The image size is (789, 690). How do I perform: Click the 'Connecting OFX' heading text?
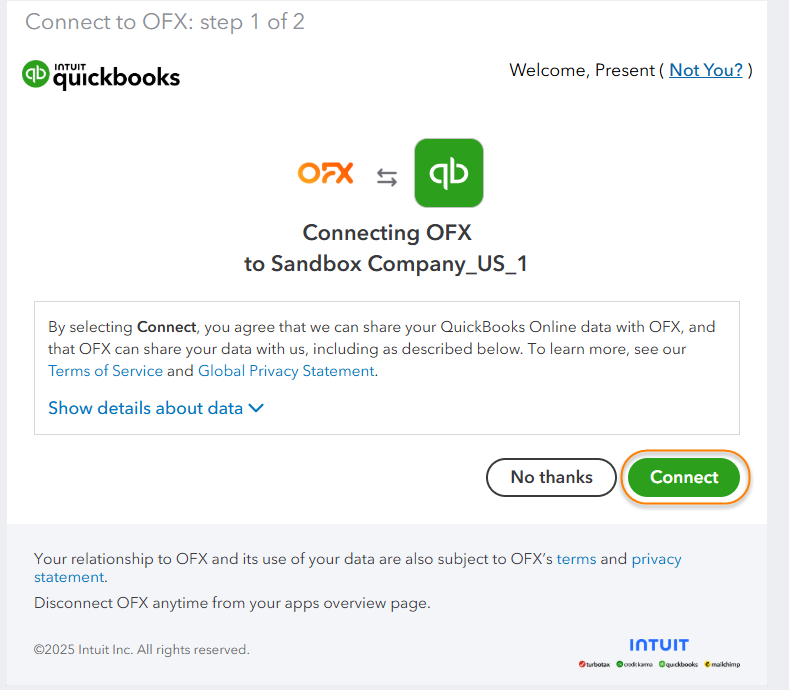click(x=387, y=233)
